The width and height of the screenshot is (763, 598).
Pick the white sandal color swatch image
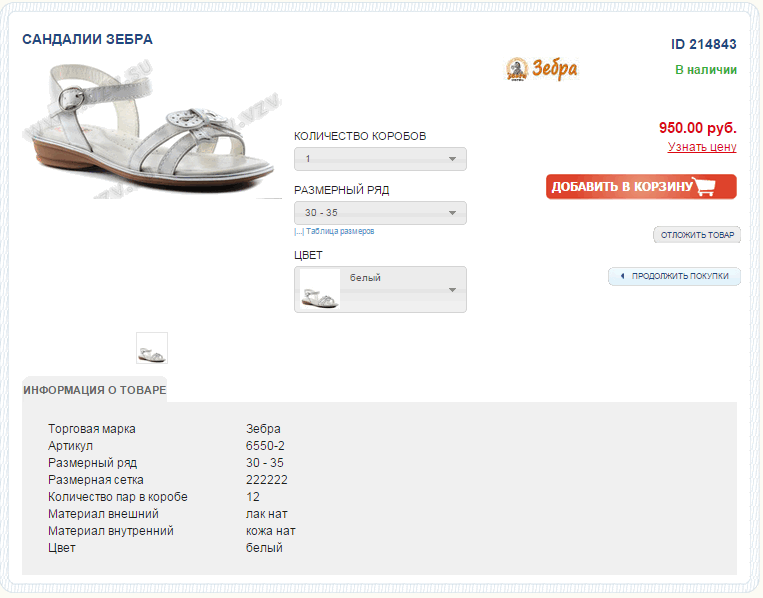[320, 289]
